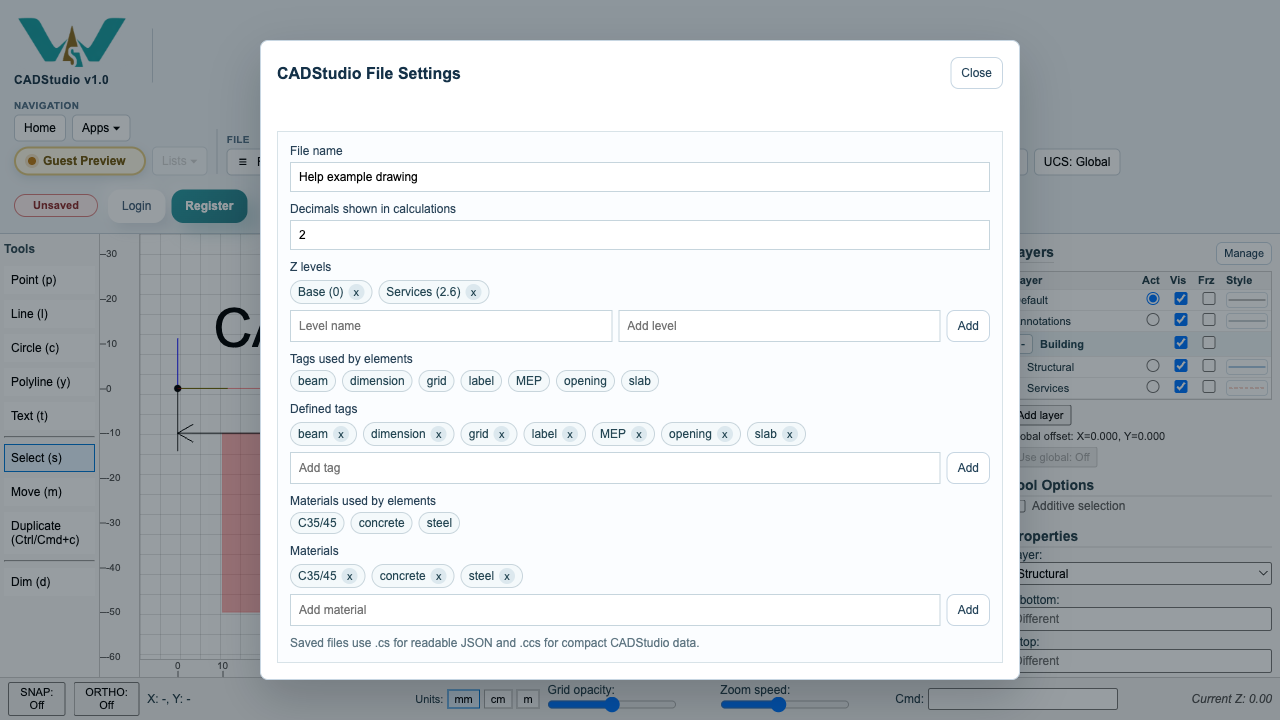The height and width of the screenshot is (720, 1280).
Task: Delete the slab defined tag
Action: (789, 434)
